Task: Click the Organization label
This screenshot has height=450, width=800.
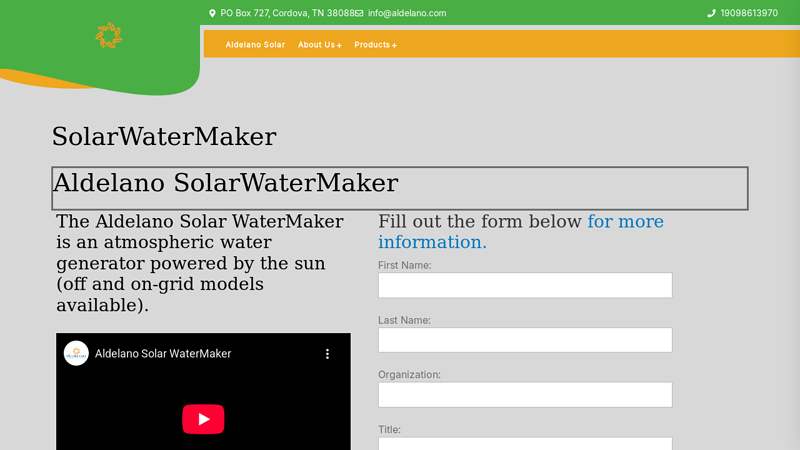Action: [x=409, y=374]
